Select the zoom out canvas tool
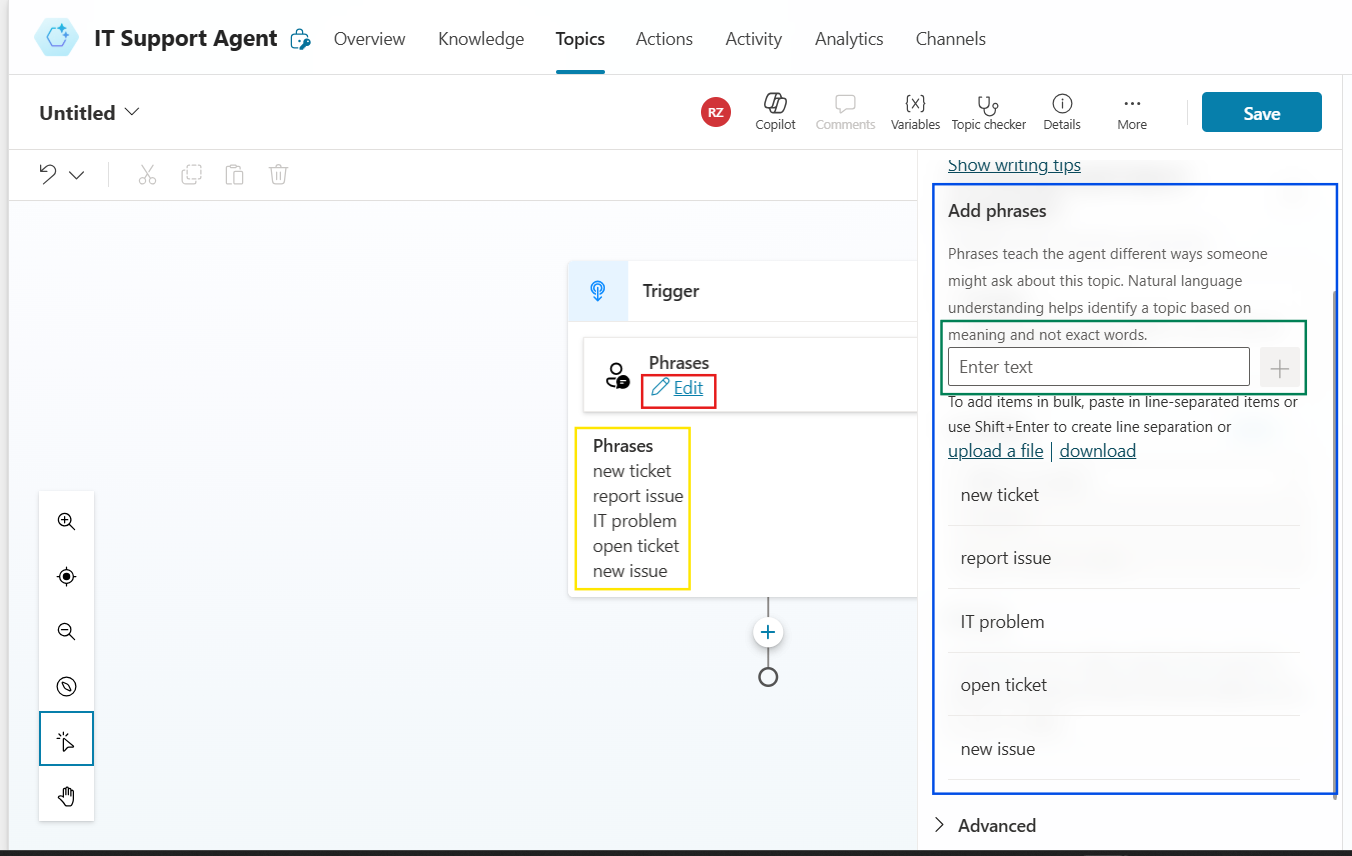This screenshot has height=856, width=1352. [66, 631]
